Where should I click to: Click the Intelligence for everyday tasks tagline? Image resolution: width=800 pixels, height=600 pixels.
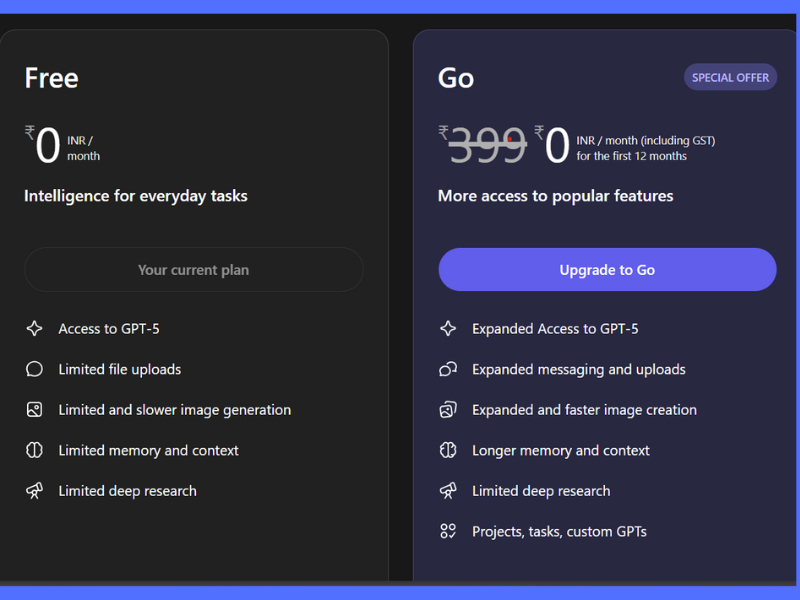coord(136,196)
